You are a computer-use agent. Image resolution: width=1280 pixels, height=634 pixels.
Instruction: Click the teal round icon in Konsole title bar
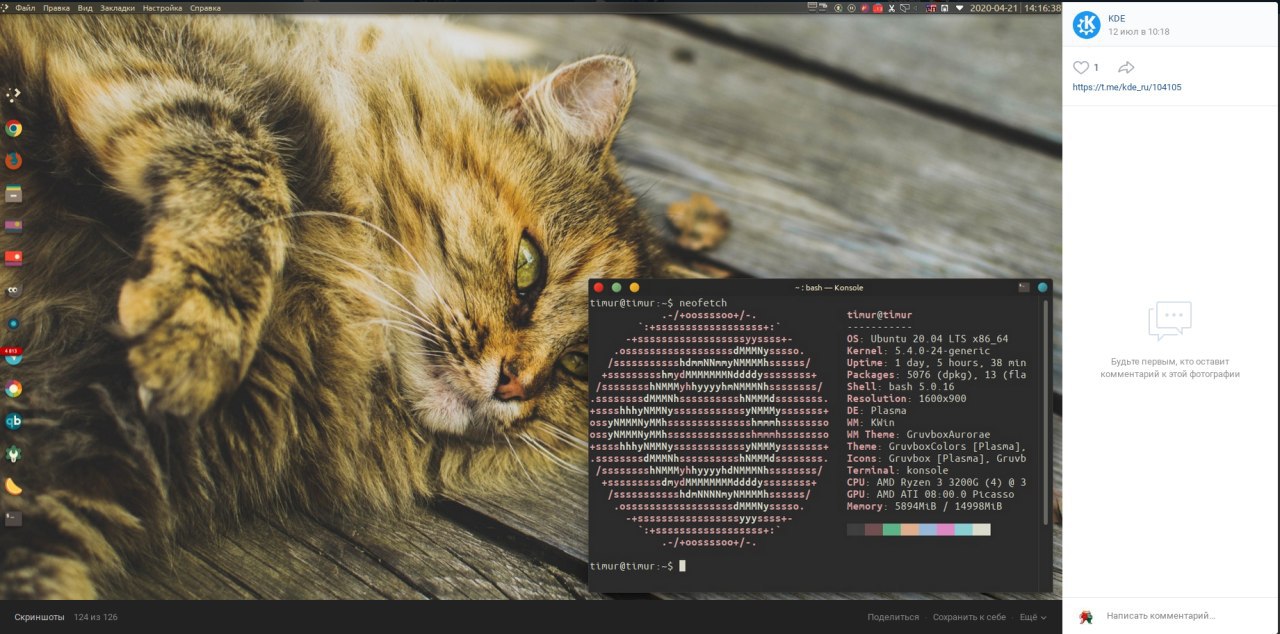pyautogui.click(x=1042, y=287)
